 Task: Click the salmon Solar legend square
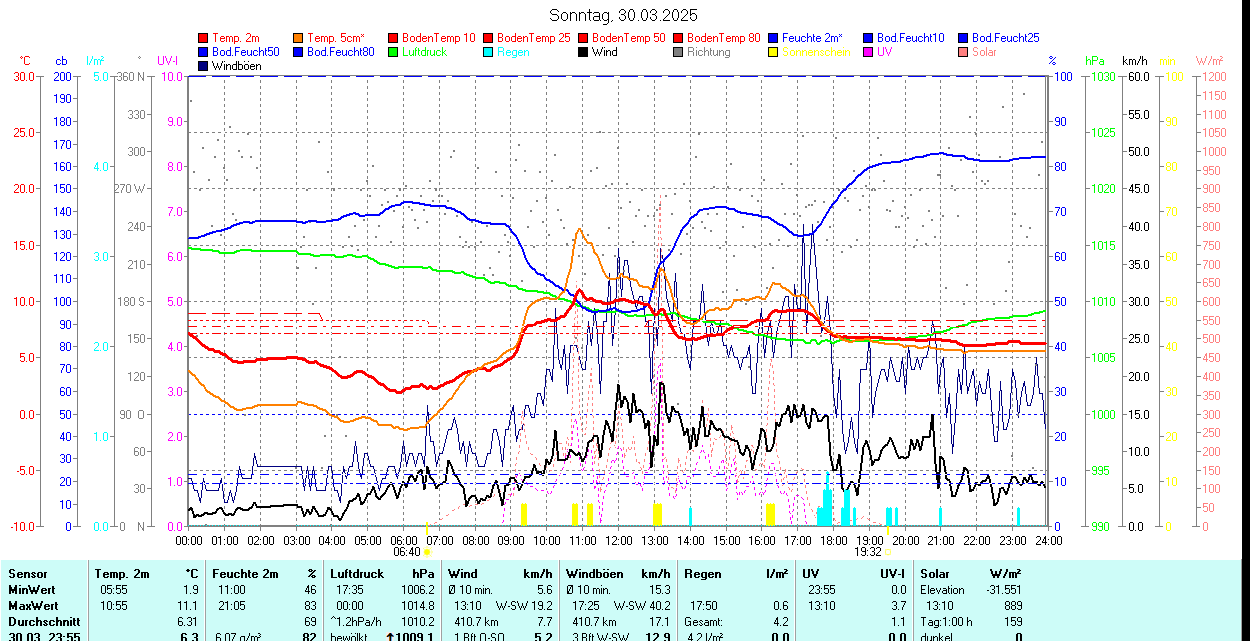964,52
